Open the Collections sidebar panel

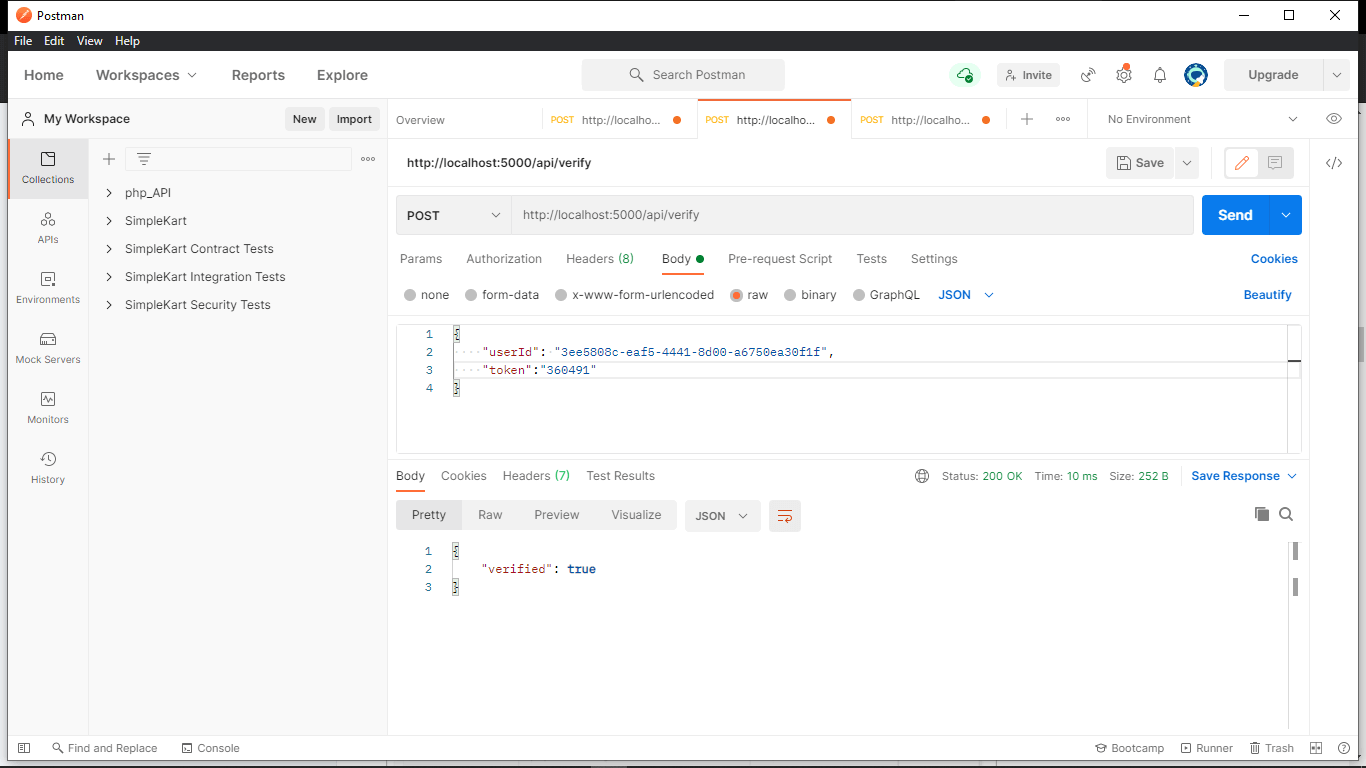tap(48, 168)
